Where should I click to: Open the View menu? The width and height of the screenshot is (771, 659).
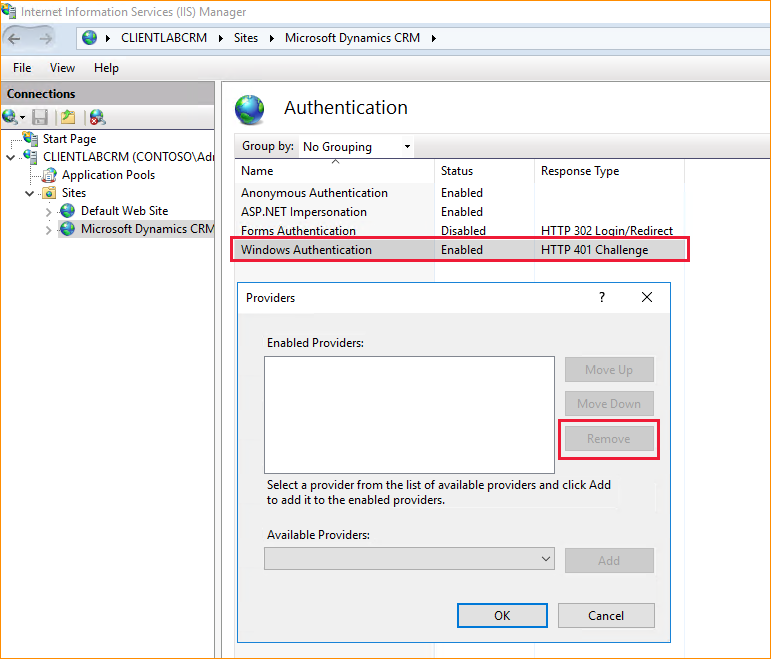pos(62,68)
